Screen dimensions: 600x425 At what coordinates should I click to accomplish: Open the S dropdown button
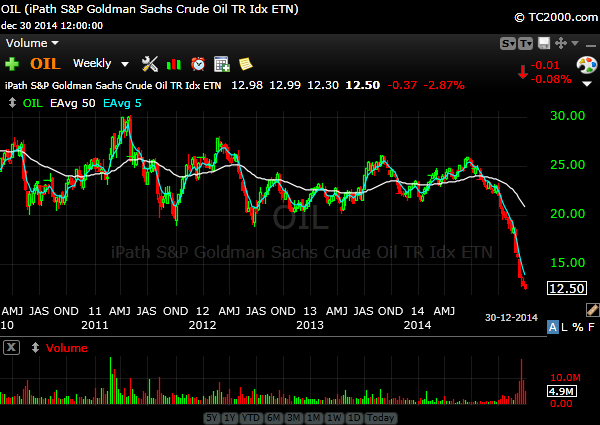click(508, 44)
